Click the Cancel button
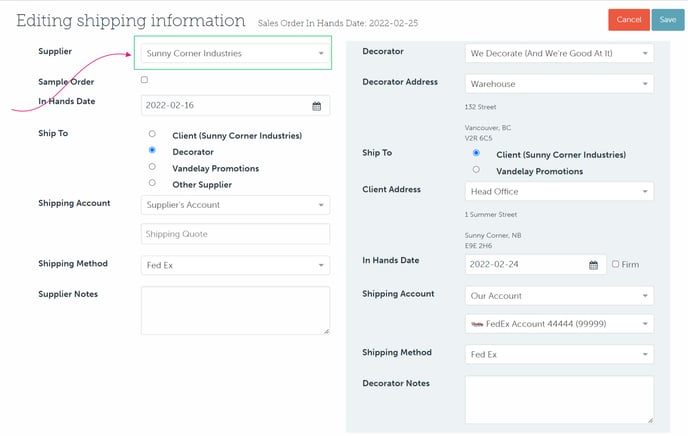Image resolution: width=688 pixels, height=436 pixels. pos(628,19)
